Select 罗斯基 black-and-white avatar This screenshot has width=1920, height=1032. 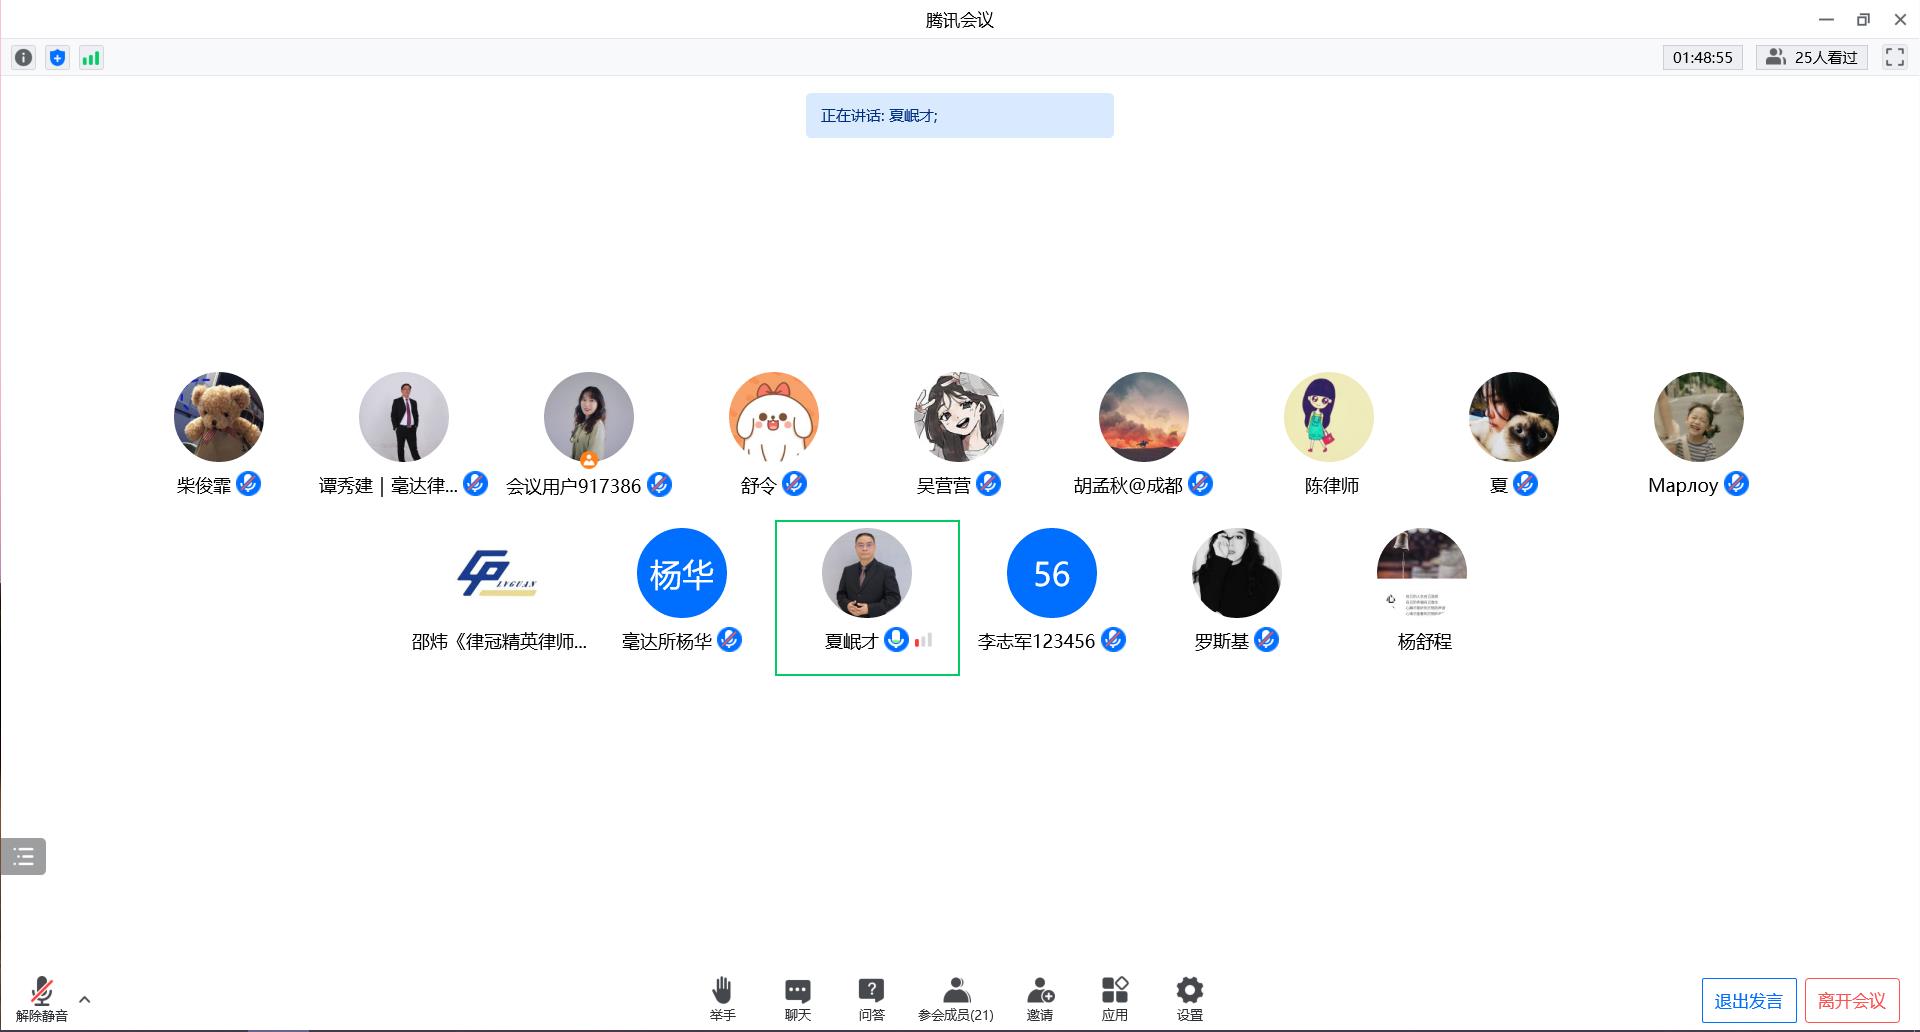1237,573
